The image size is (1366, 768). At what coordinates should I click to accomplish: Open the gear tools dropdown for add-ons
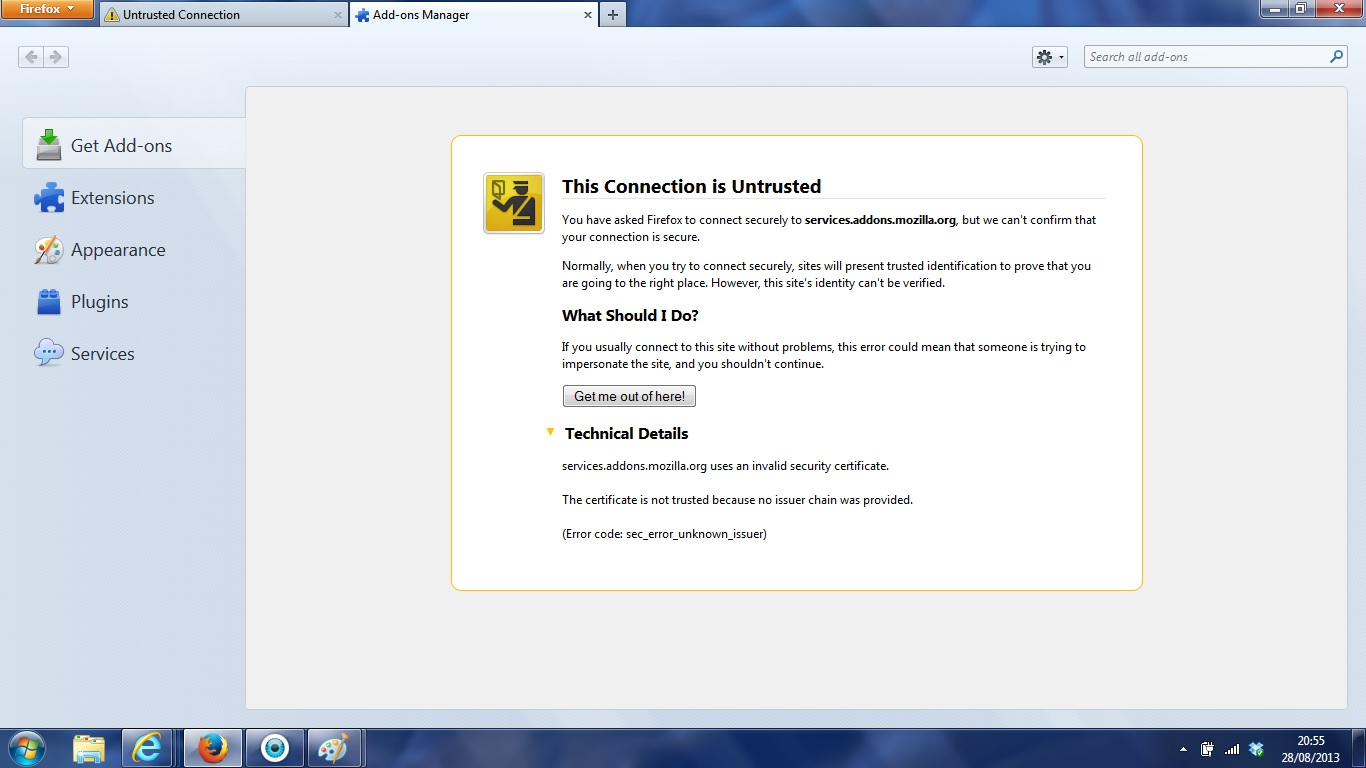(x=1050, y=57)
